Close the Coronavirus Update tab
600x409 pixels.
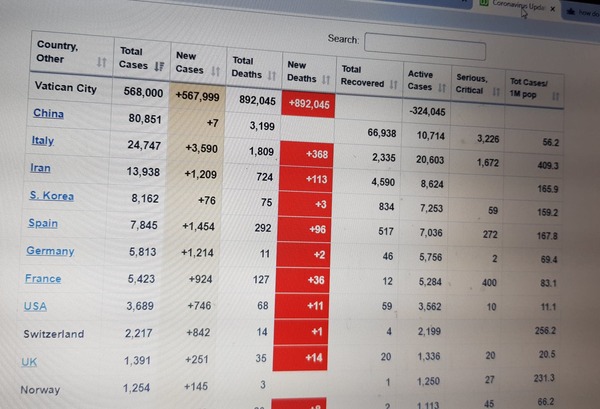552,7
